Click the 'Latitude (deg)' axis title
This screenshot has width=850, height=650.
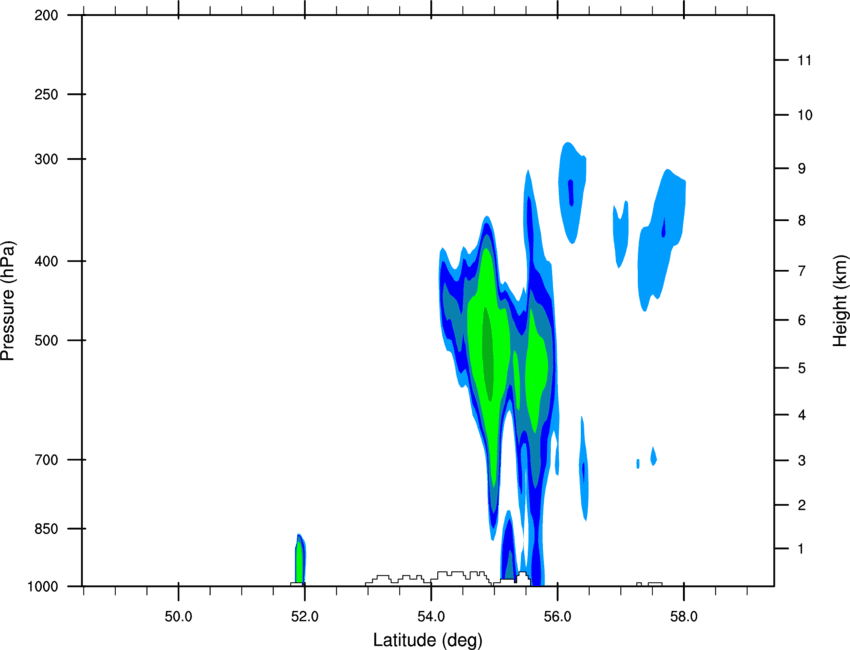[x=427, y=640]
